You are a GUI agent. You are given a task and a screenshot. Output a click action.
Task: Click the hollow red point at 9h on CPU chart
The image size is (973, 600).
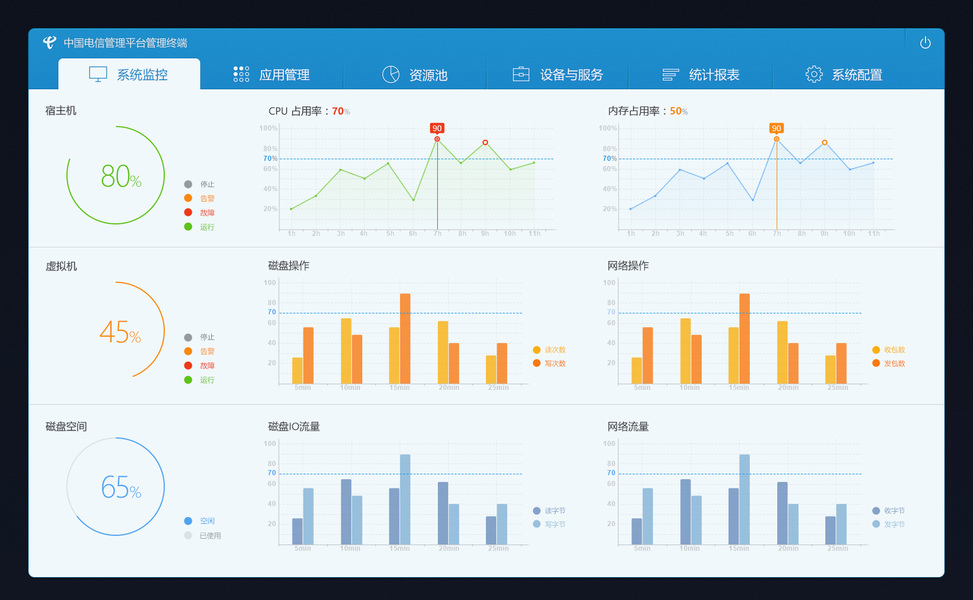pos(485,143)
